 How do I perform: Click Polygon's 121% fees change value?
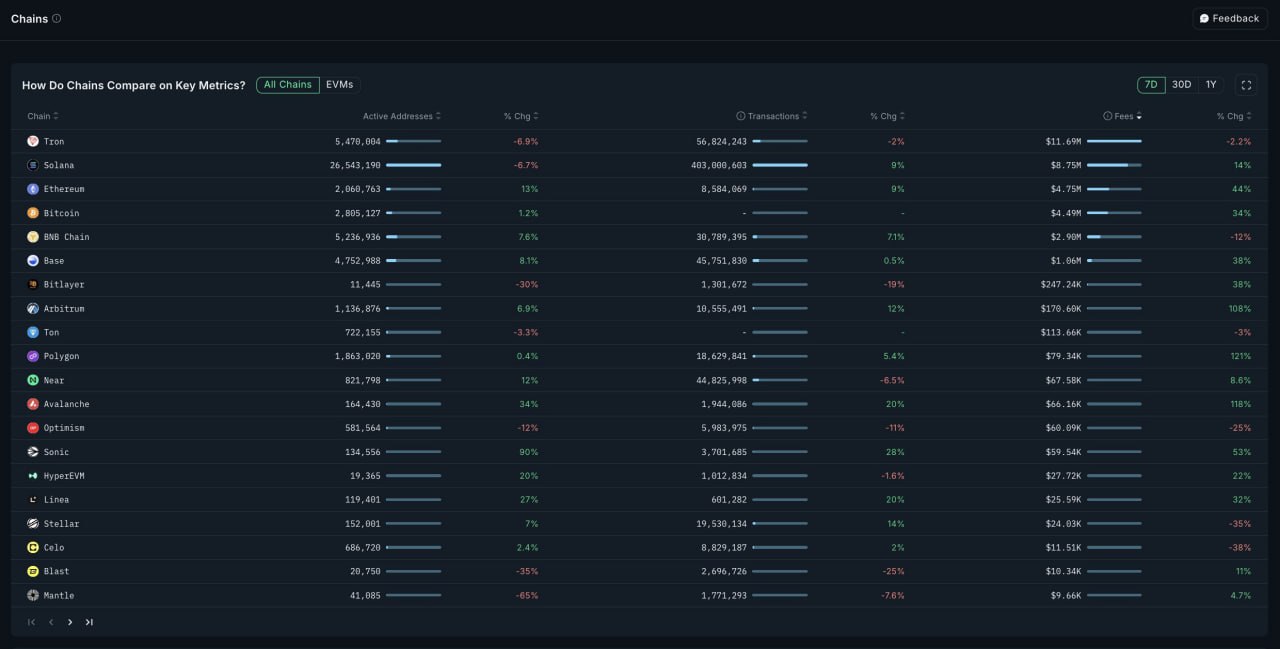pos(1240,357)
